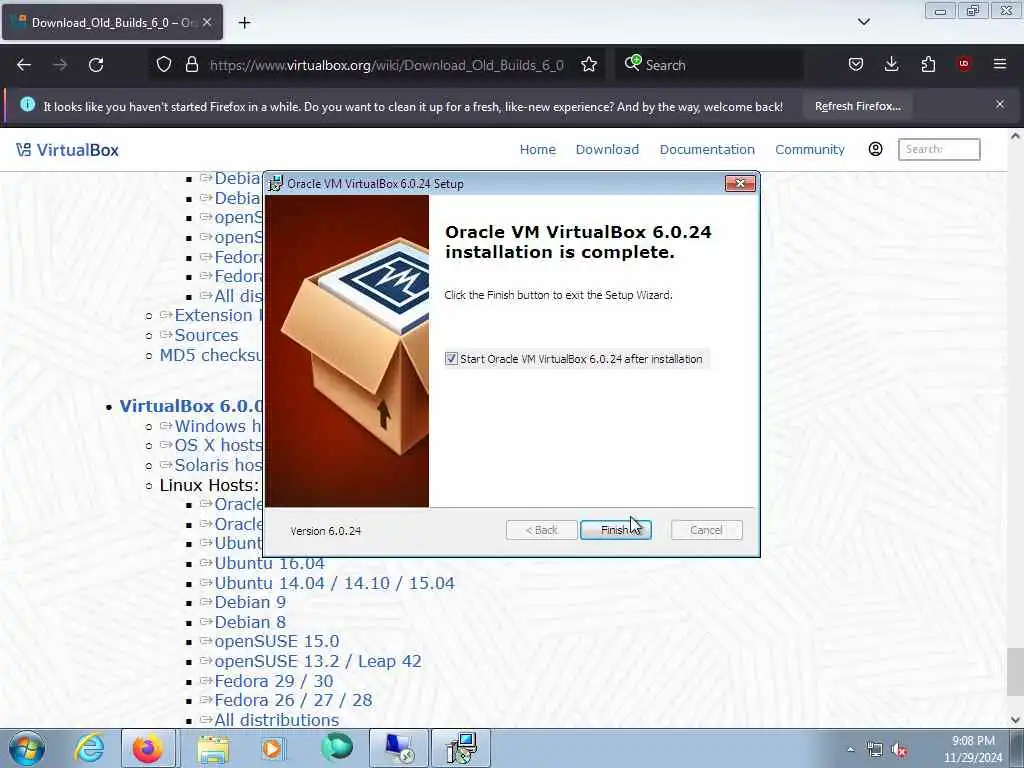Bookmark page with star icon

pyautogui.click(x=588, y=64)
